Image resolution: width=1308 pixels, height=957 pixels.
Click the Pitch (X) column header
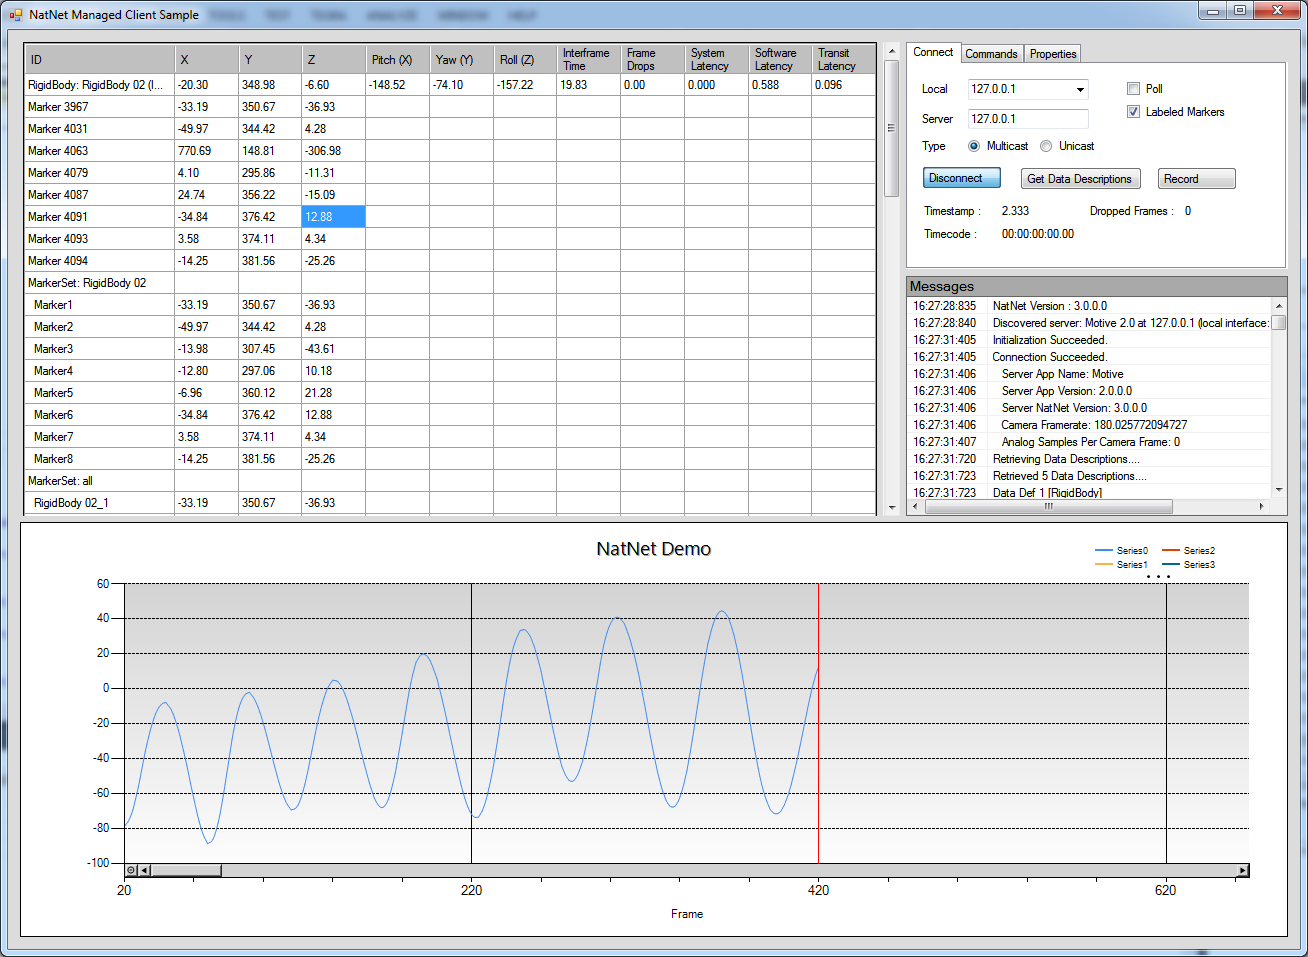(396, 60)
